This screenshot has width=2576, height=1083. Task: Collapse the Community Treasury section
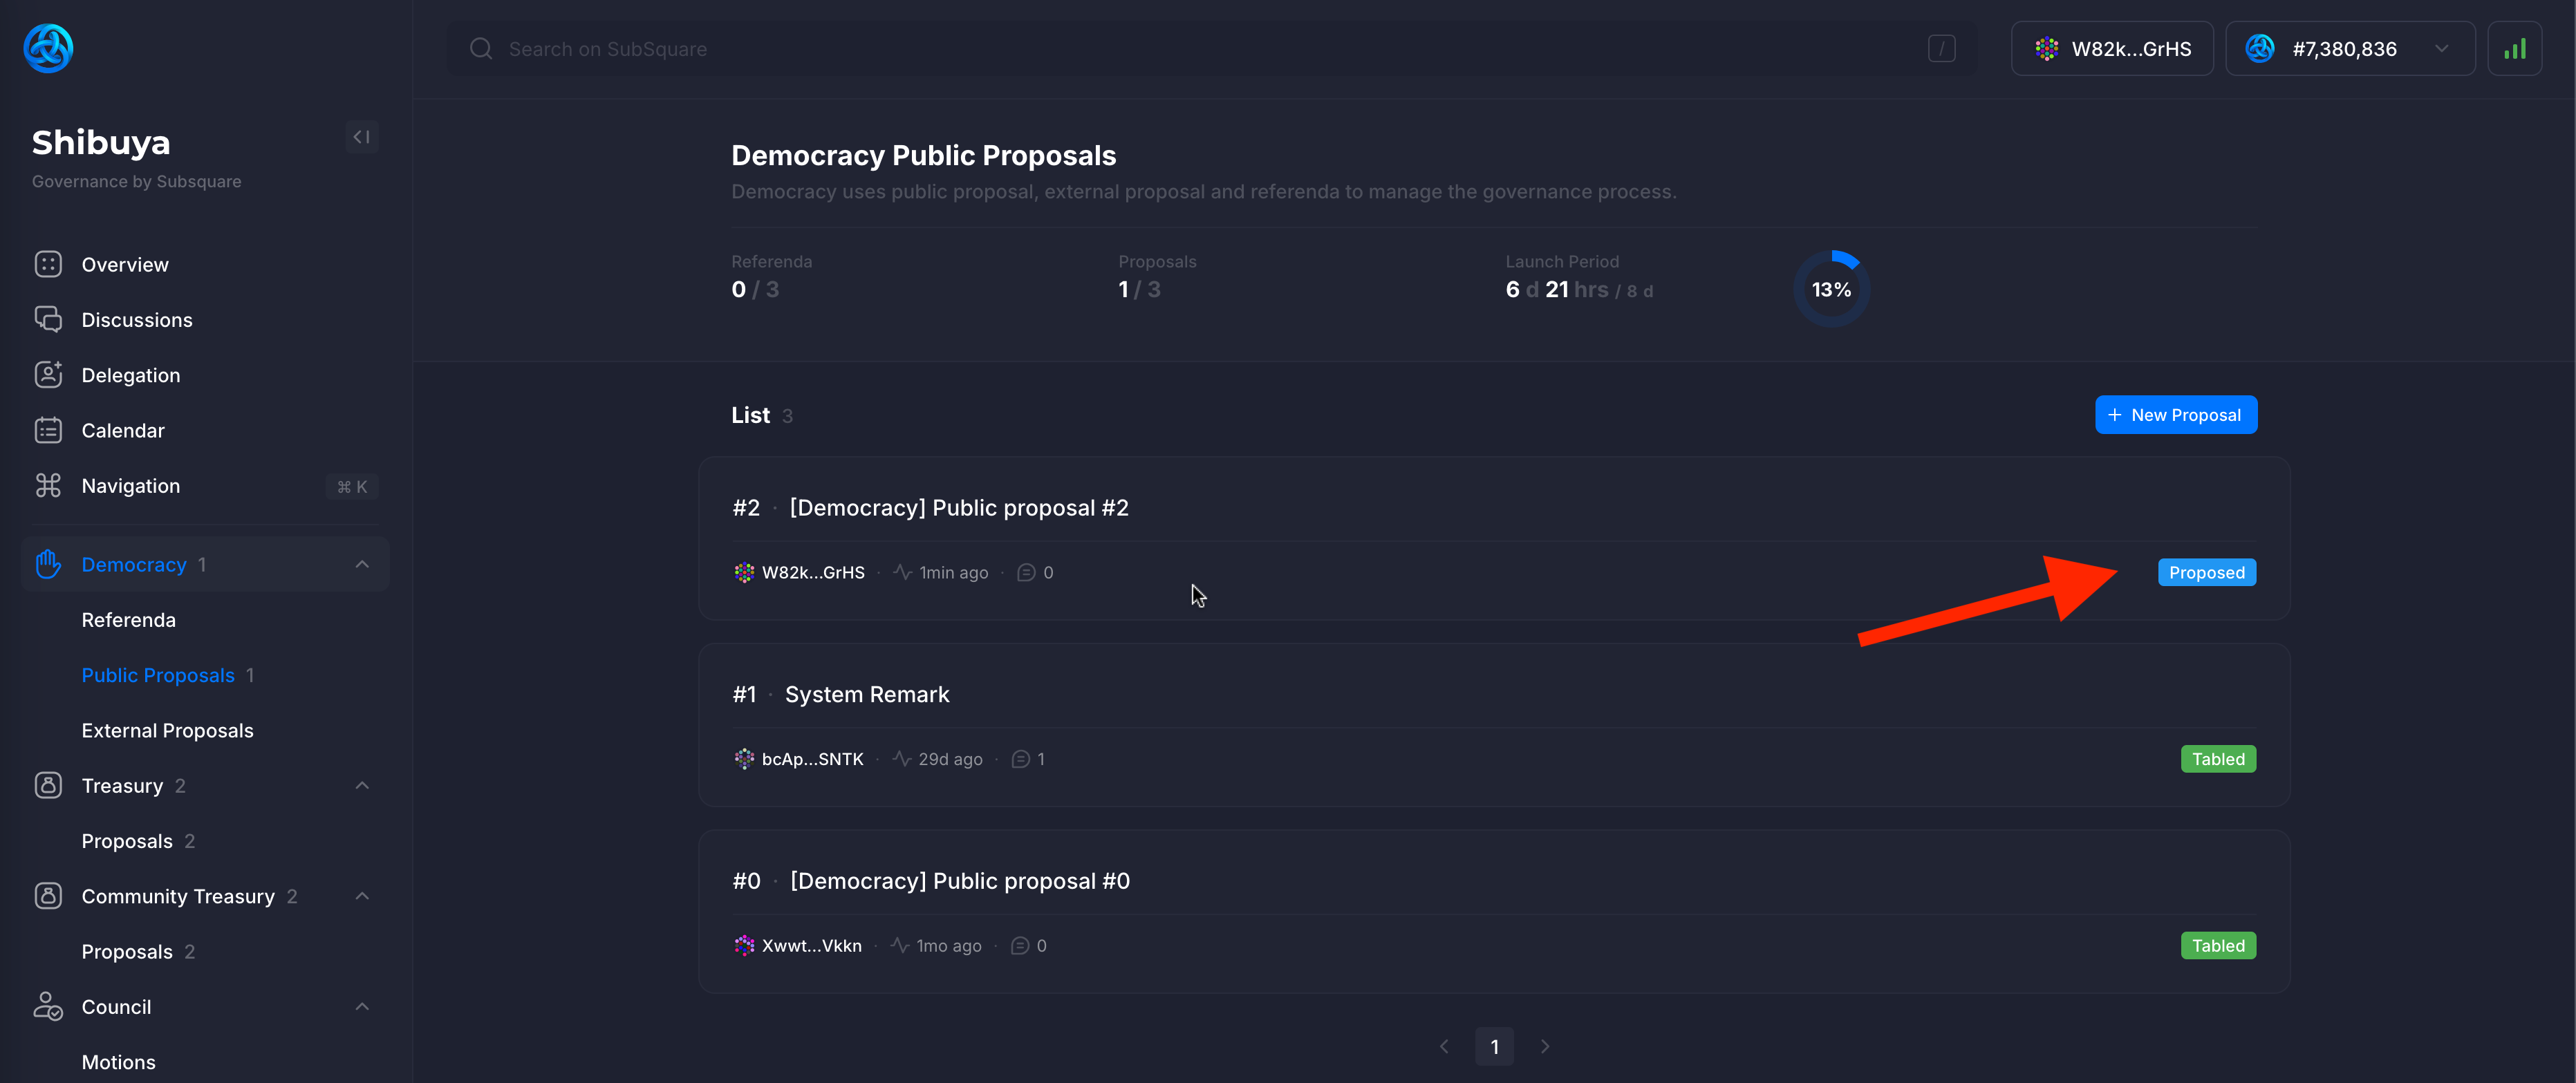point(362,896)
